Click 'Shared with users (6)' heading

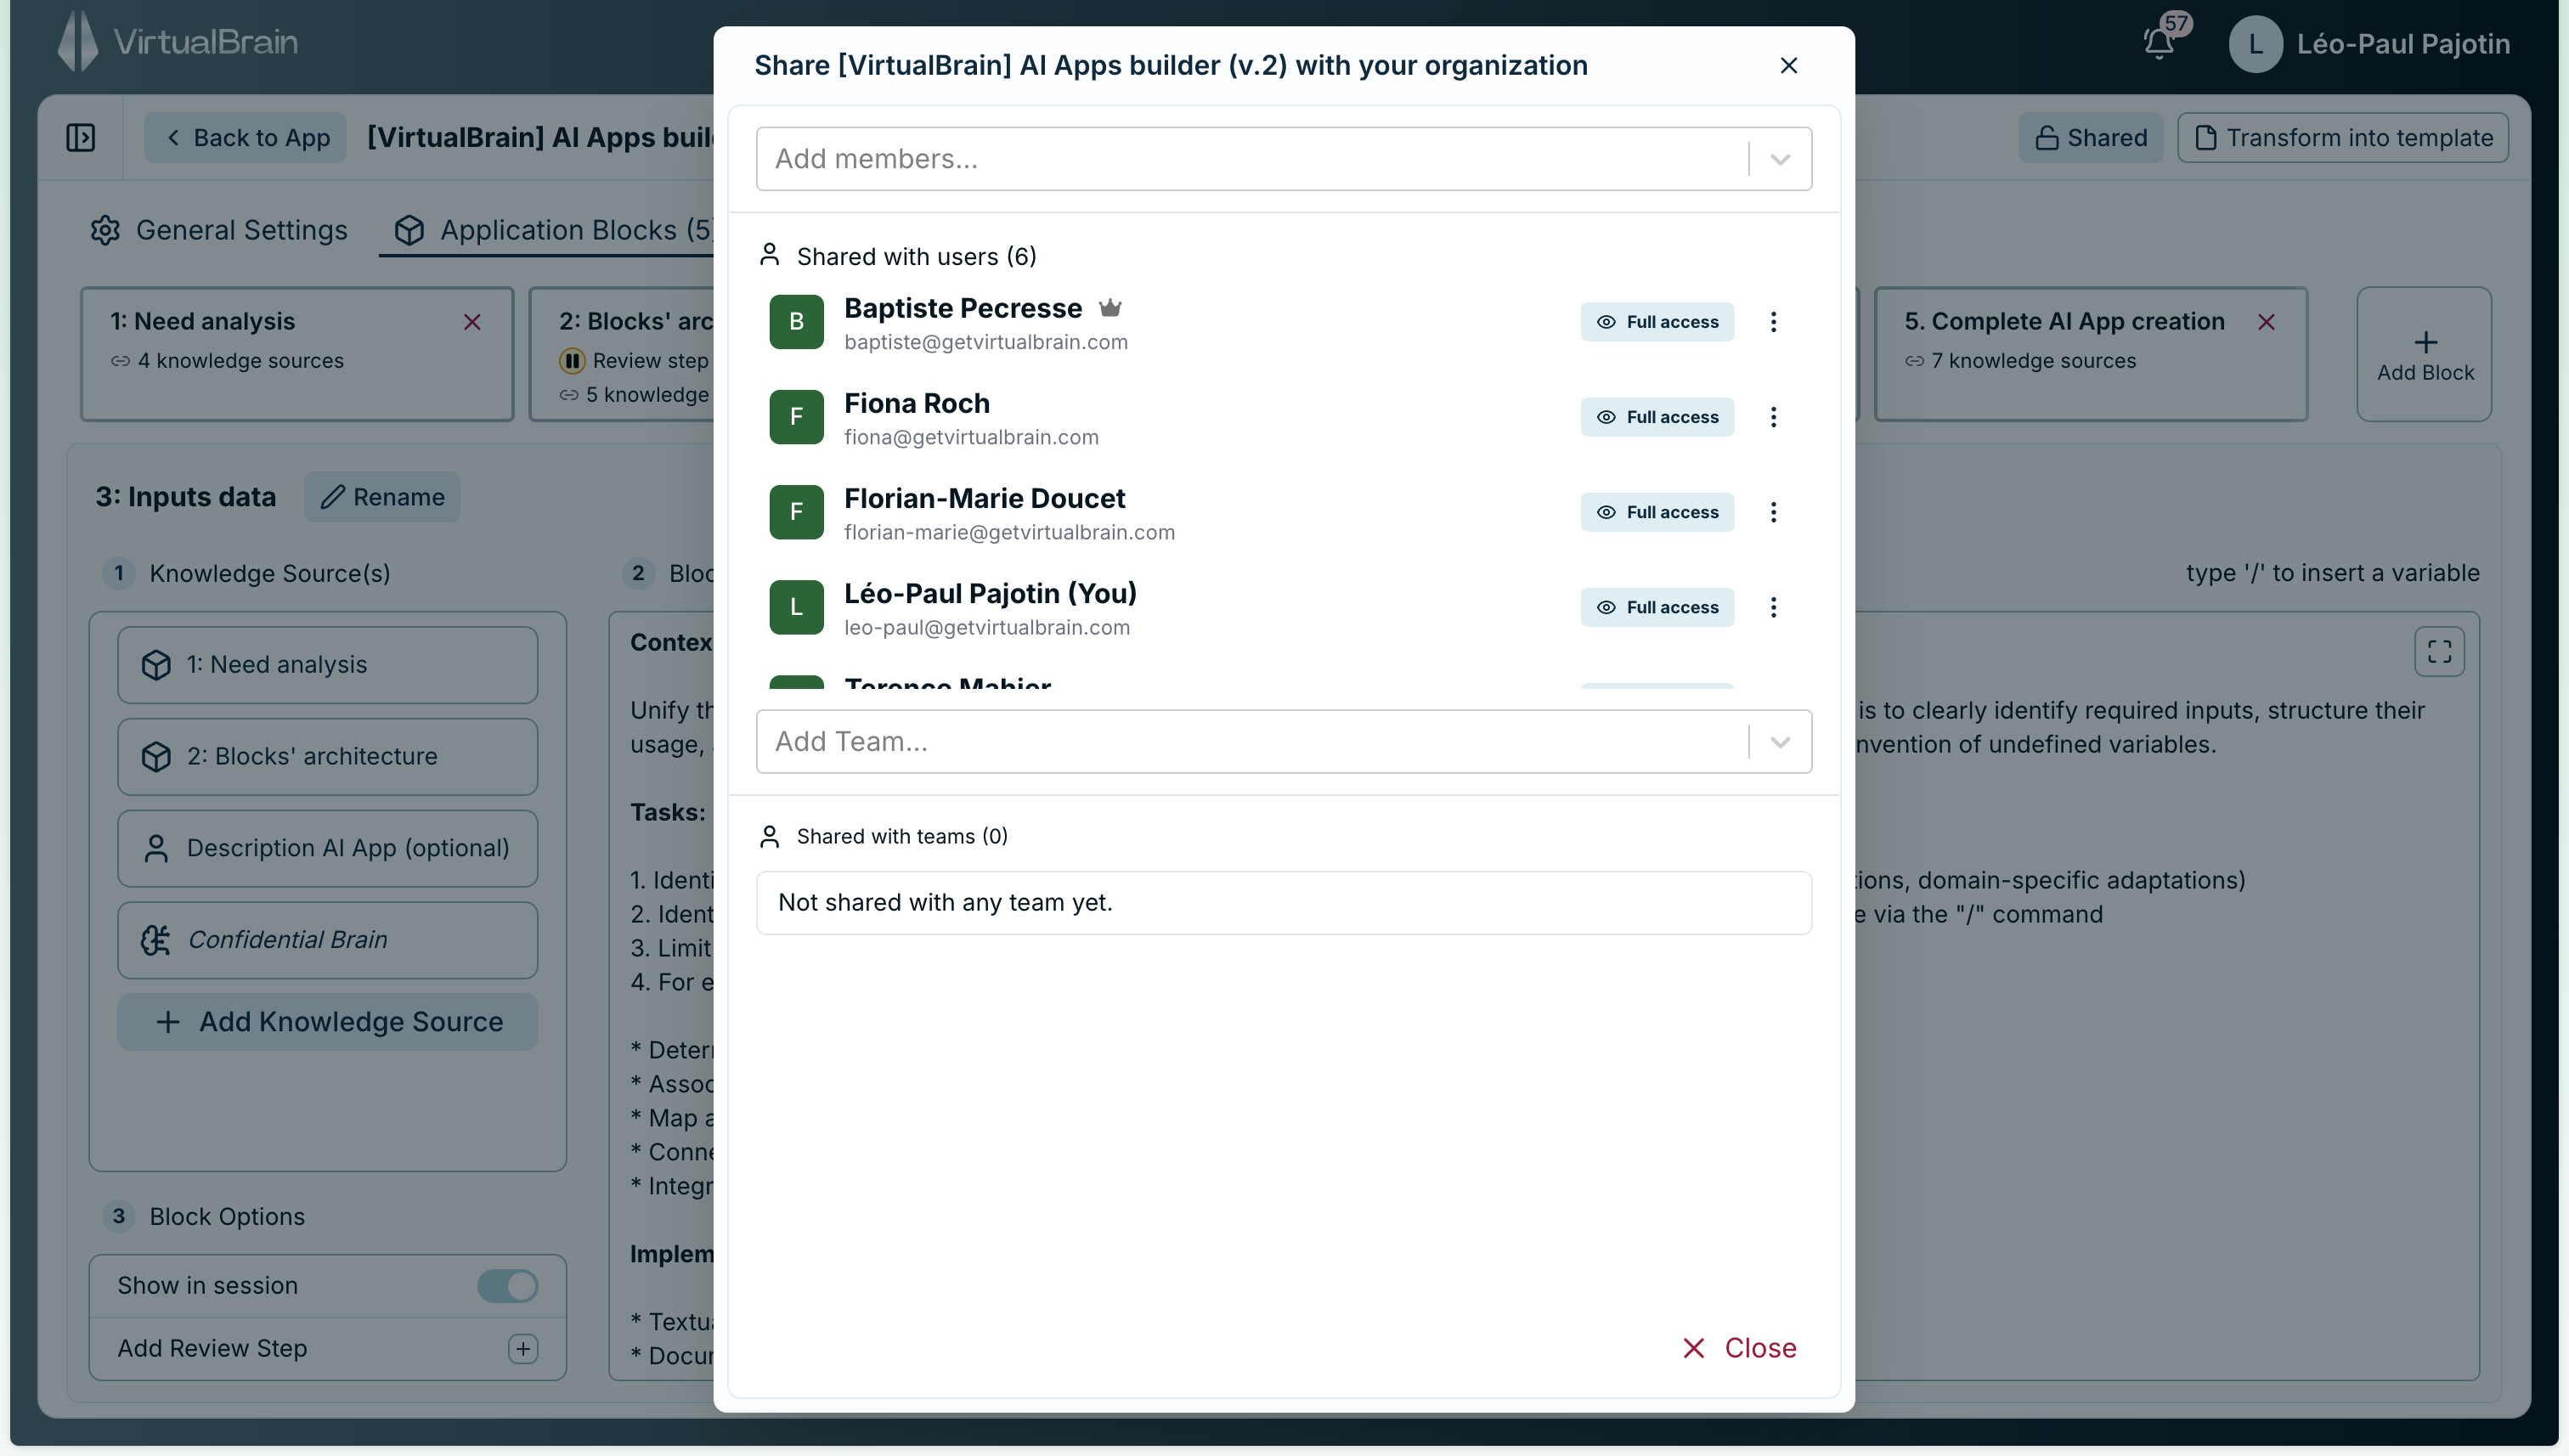pyautogui.click(x=916, y=257)
